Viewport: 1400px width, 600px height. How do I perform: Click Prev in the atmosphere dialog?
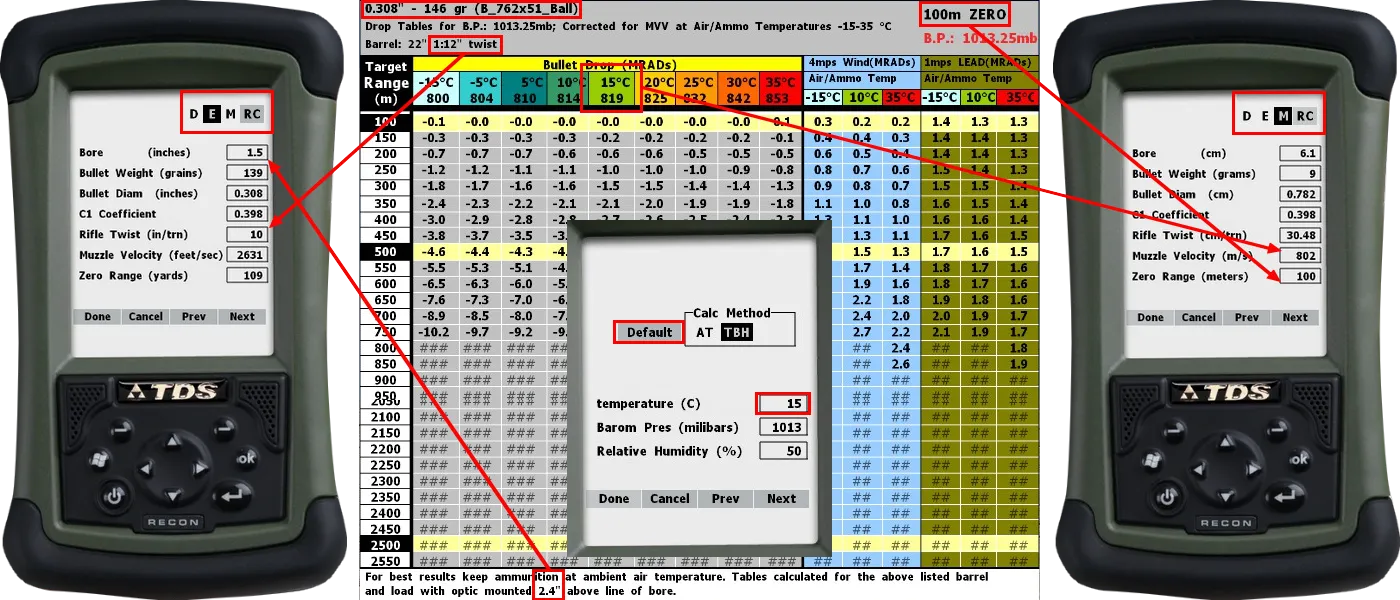coord(726,498)
